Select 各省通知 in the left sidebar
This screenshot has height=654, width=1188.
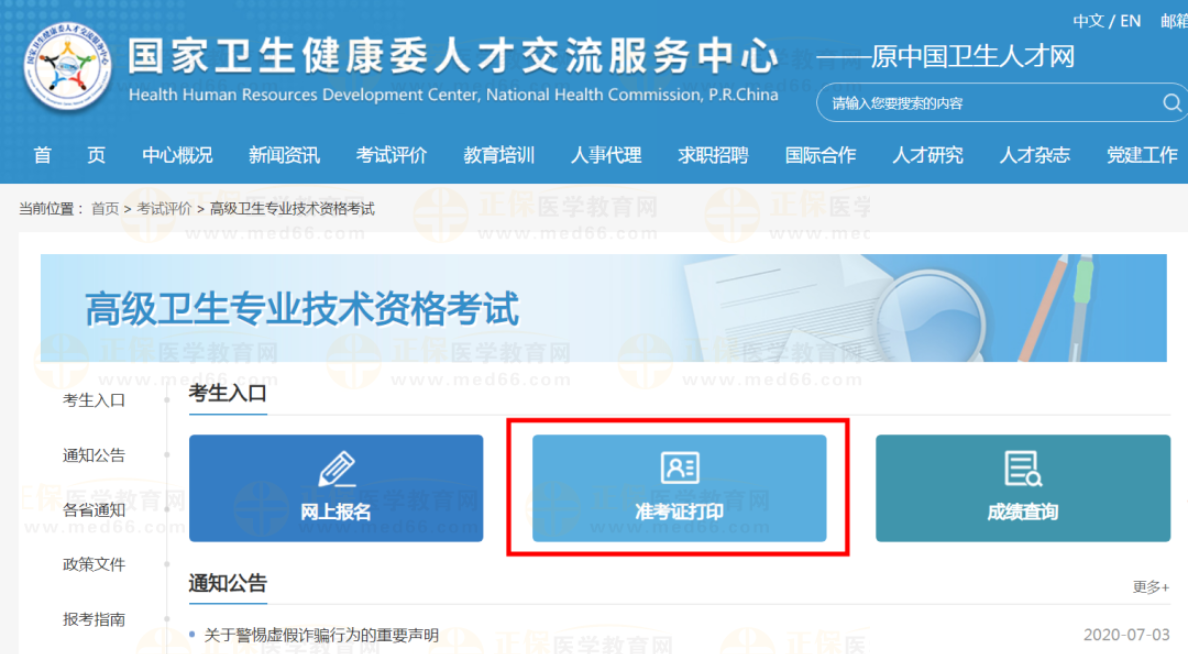[x=94, y=510]
